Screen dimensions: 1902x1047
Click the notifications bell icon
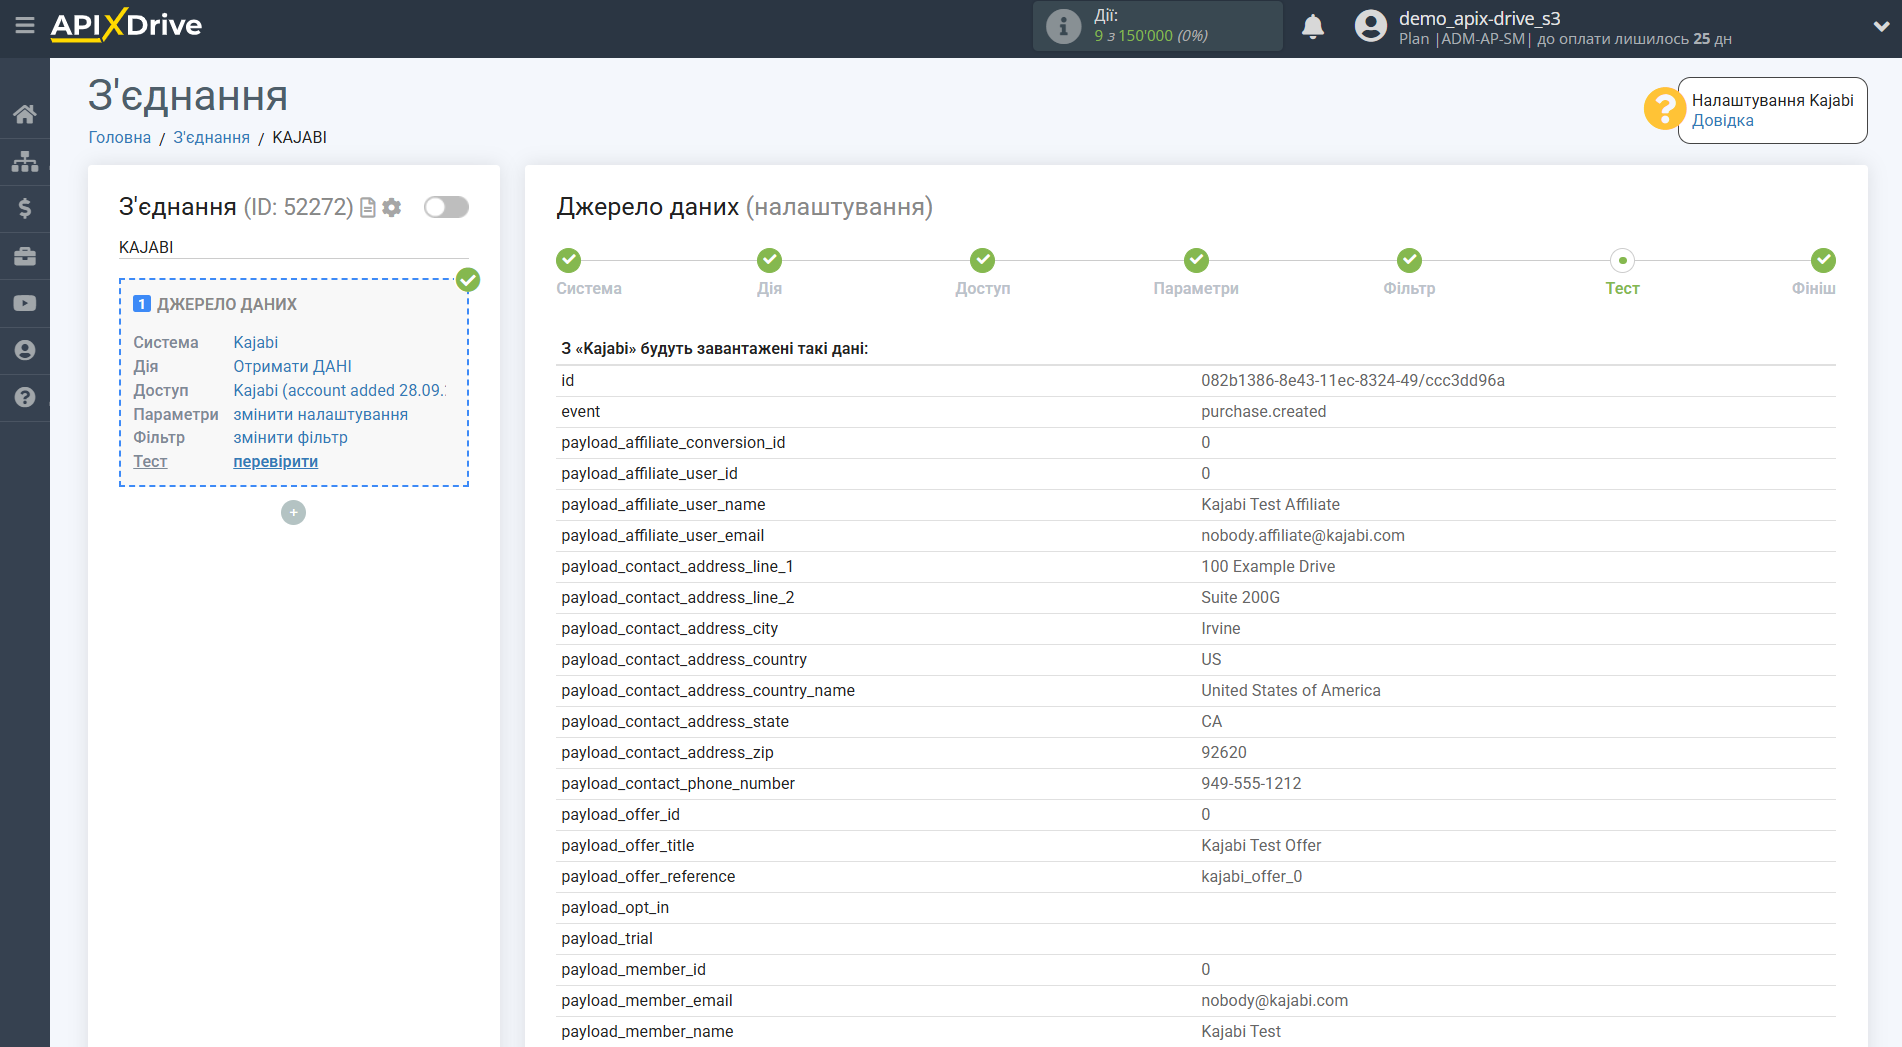pos(1312,27)
